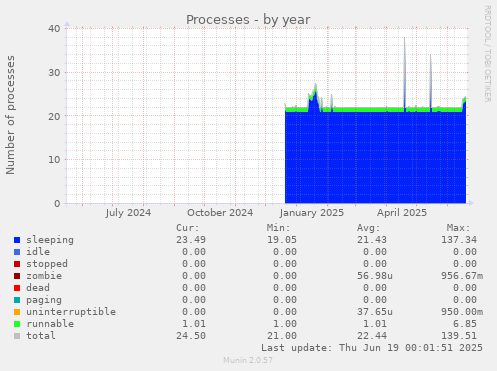This screenshot has width=497, height=371.
Task: Click the y-axis label 10
Action: [x=54, y=160]
